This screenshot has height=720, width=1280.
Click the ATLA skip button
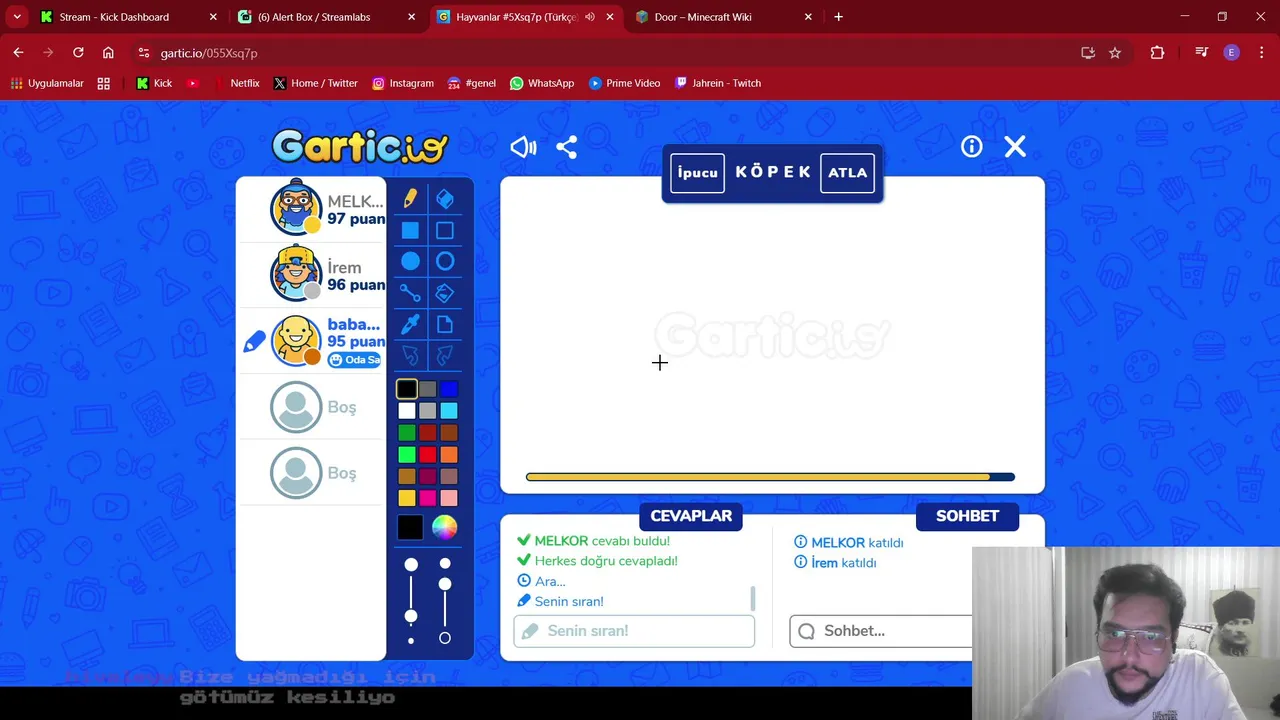(x=848, y=173)
